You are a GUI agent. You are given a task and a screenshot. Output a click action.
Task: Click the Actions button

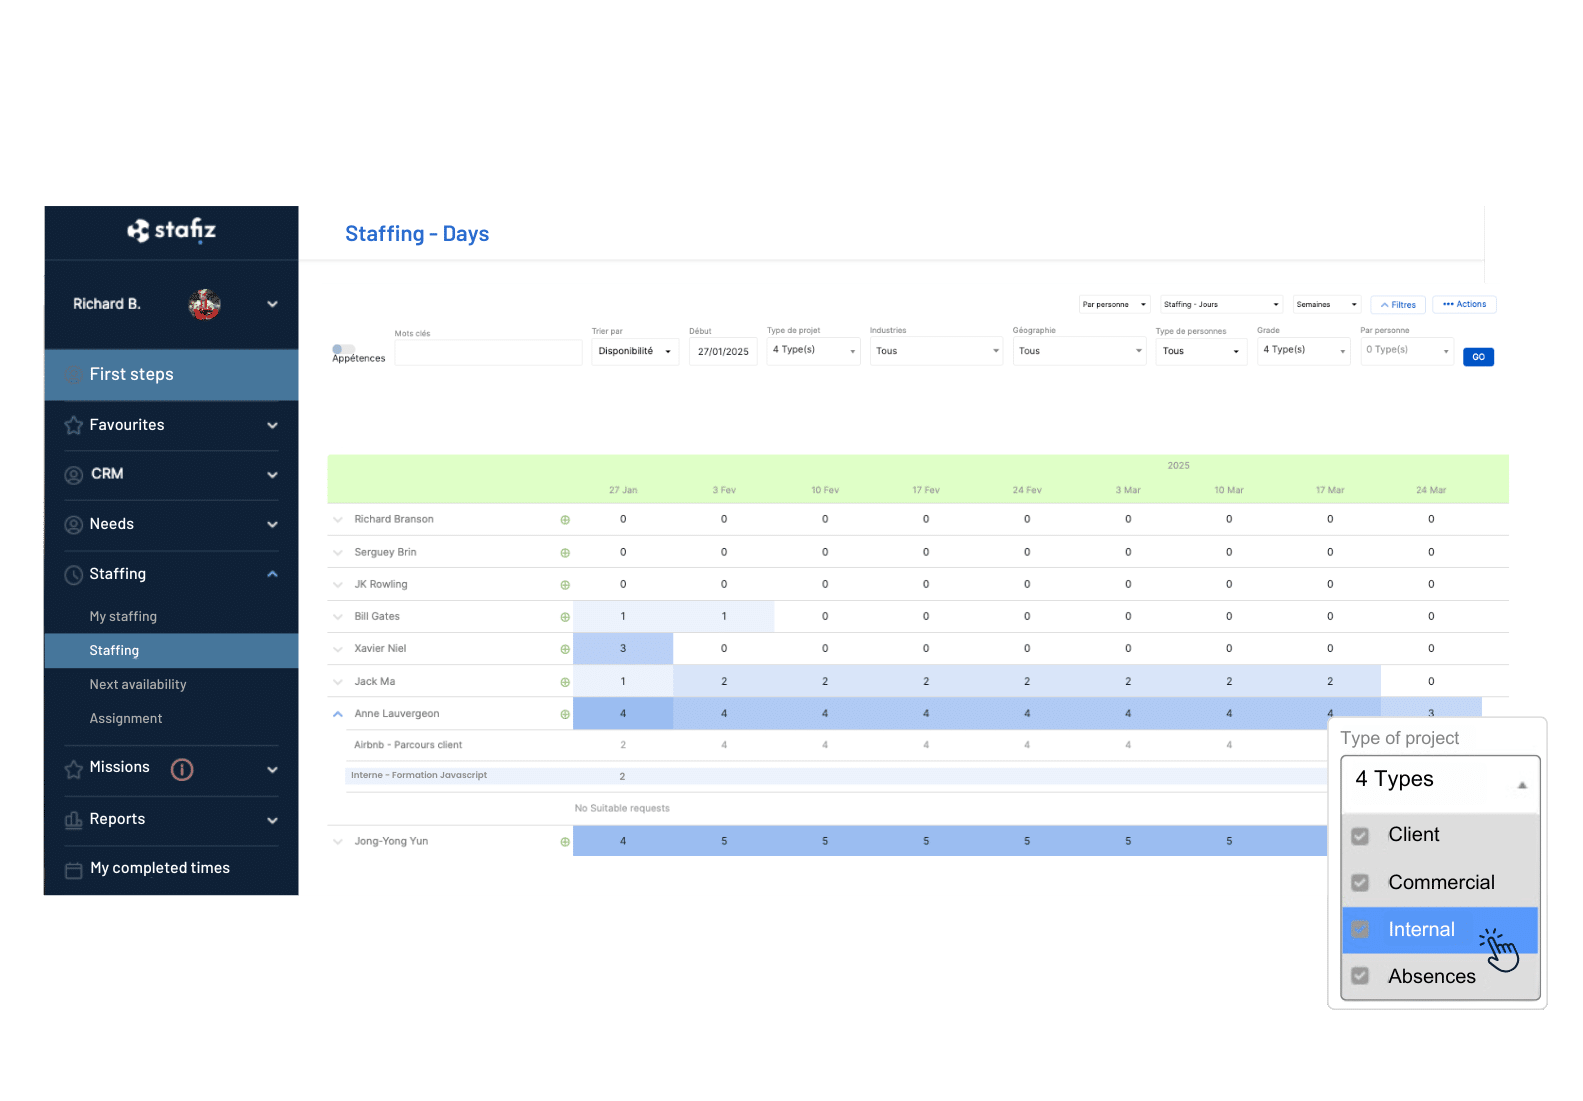tap(1464, 304)
